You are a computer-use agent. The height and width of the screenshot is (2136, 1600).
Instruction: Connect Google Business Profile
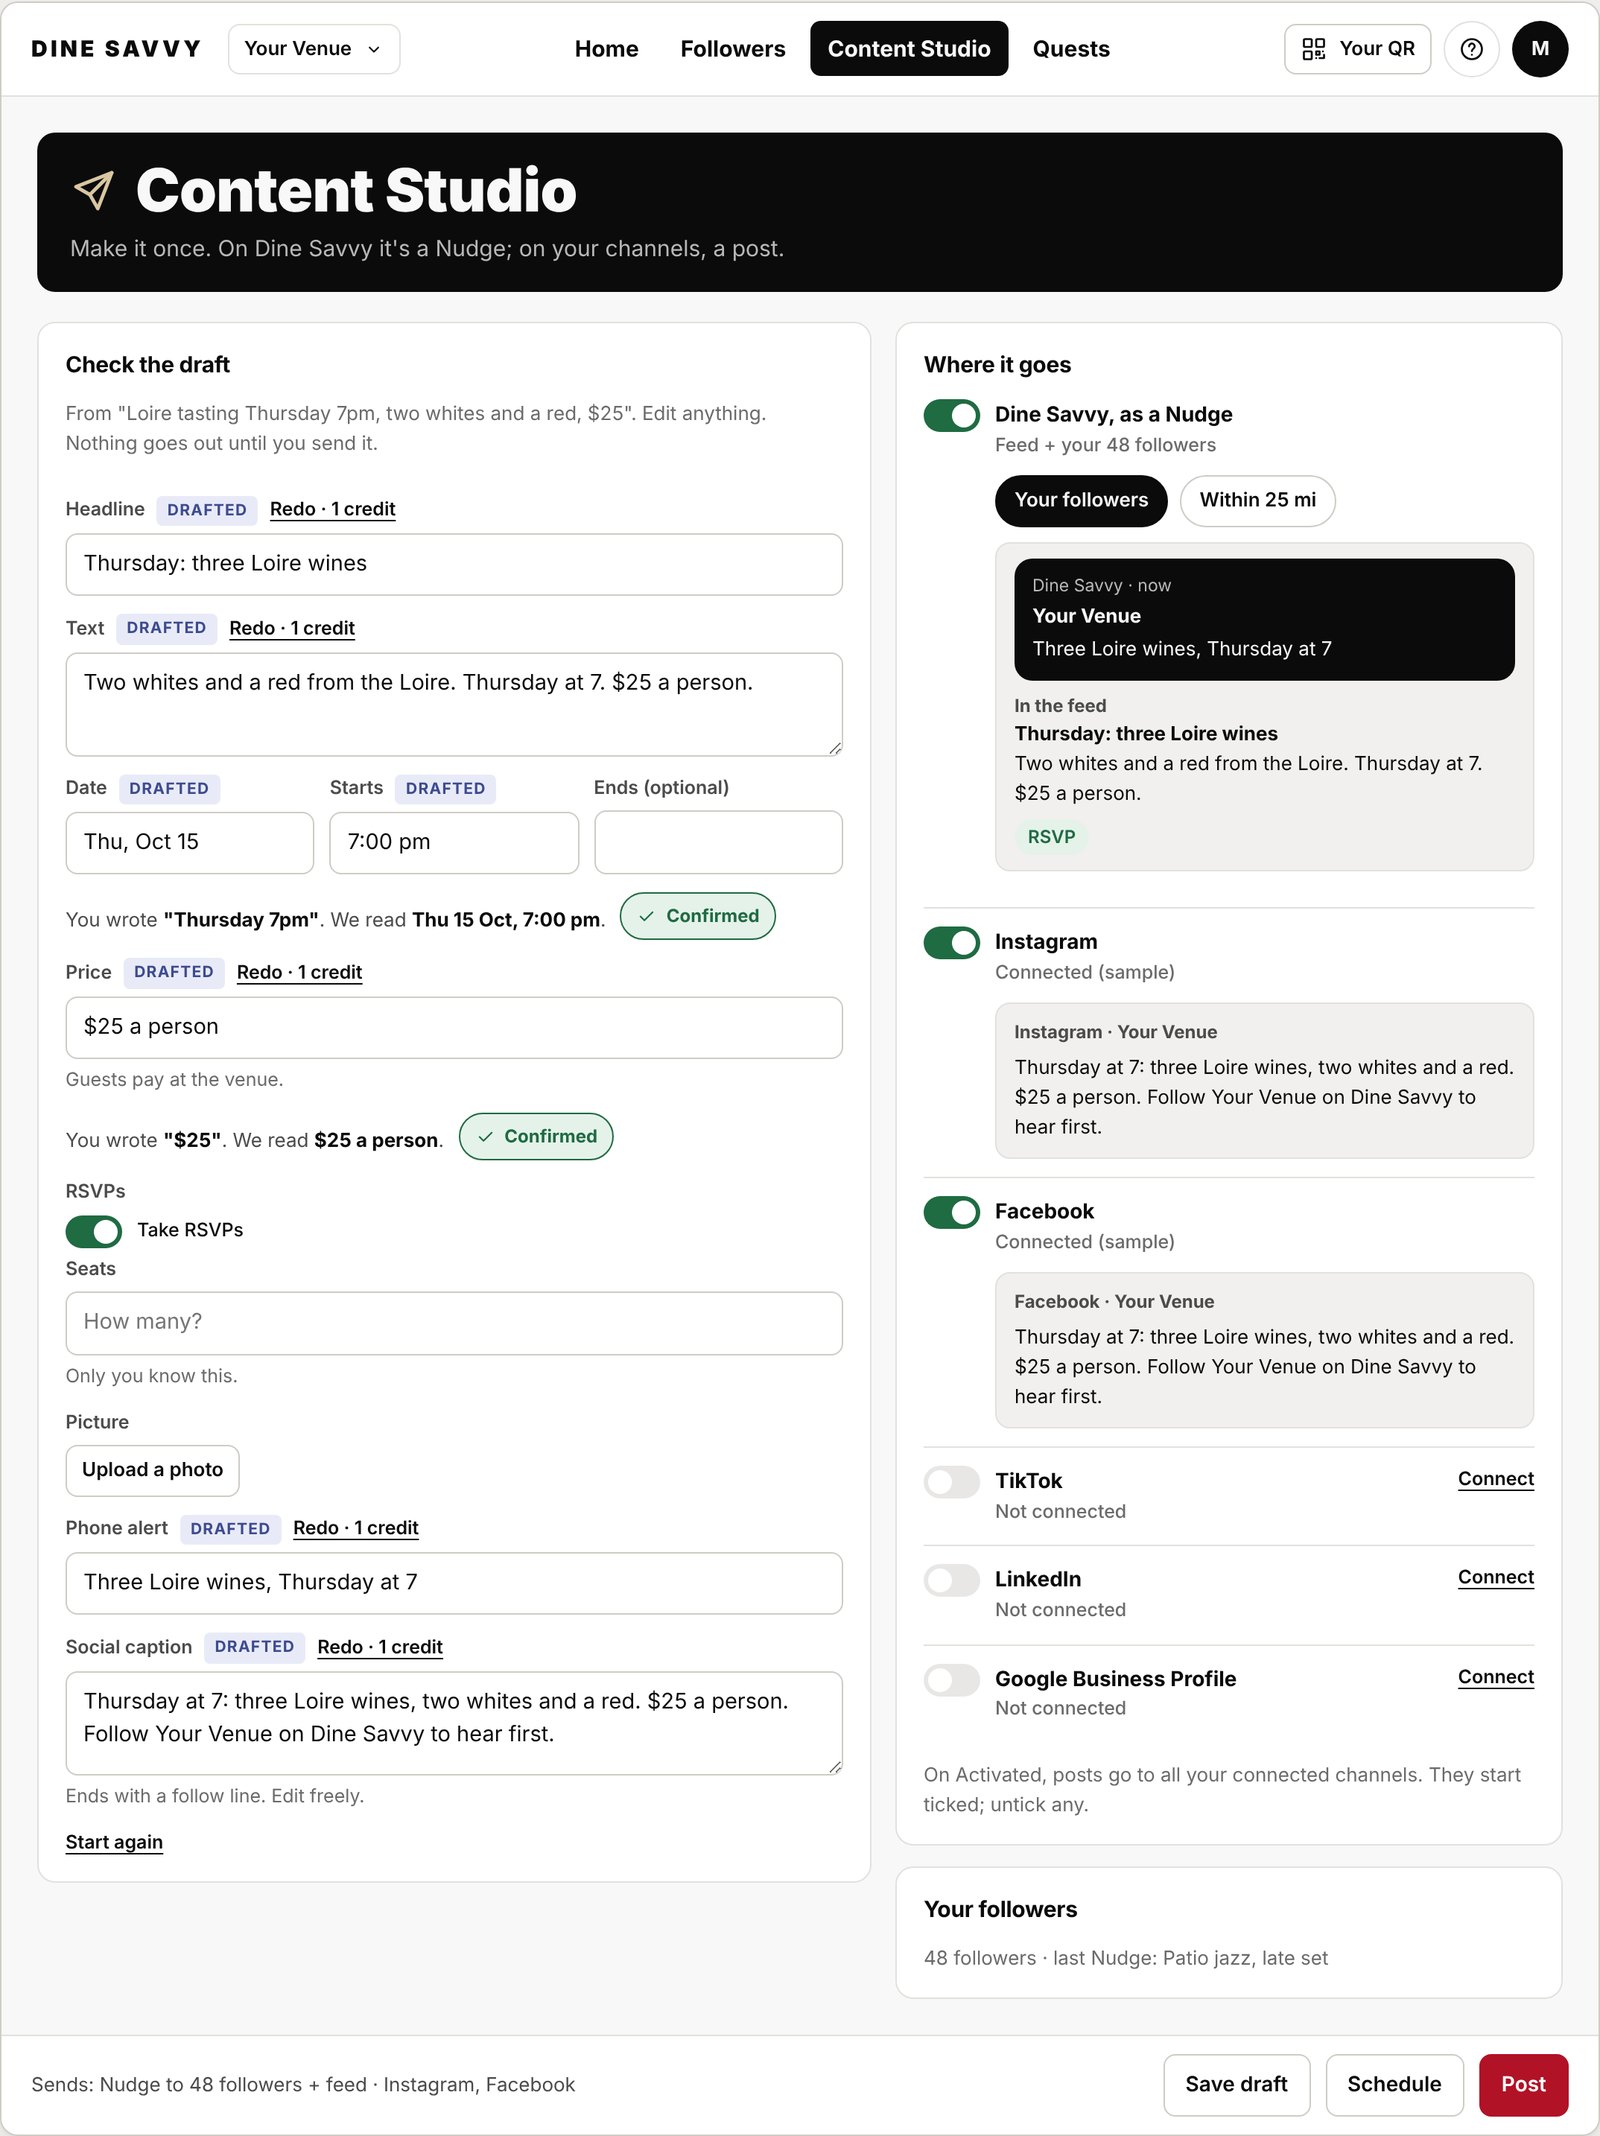[1495, 1677]
